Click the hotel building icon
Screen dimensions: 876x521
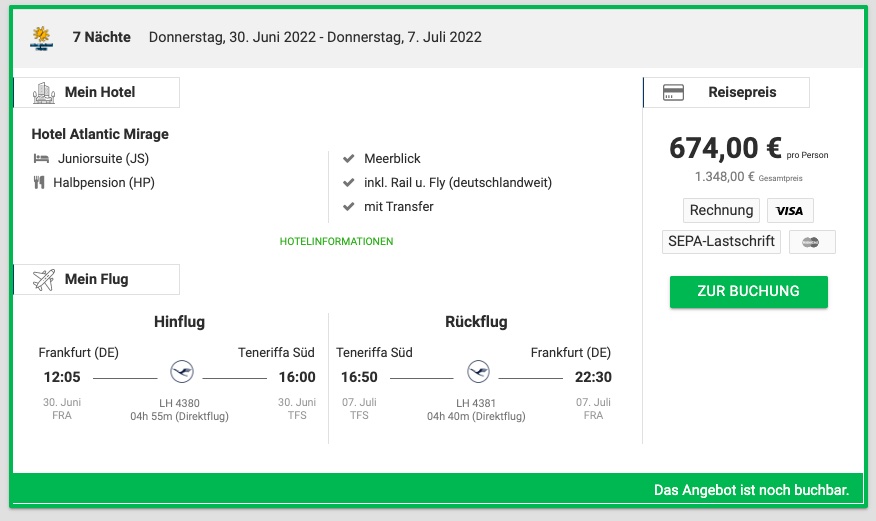[x=44, y=93]
